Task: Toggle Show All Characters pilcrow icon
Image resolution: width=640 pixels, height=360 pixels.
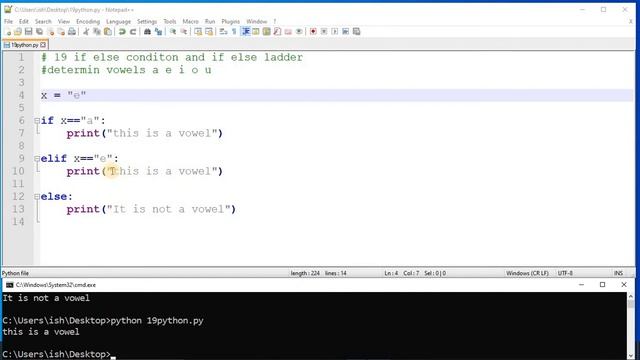Action: click(234, 32)
